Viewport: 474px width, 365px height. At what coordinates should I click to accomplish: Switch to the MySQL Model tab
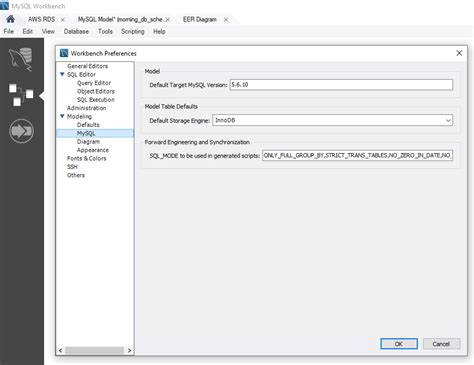click(x=120, y=19)
